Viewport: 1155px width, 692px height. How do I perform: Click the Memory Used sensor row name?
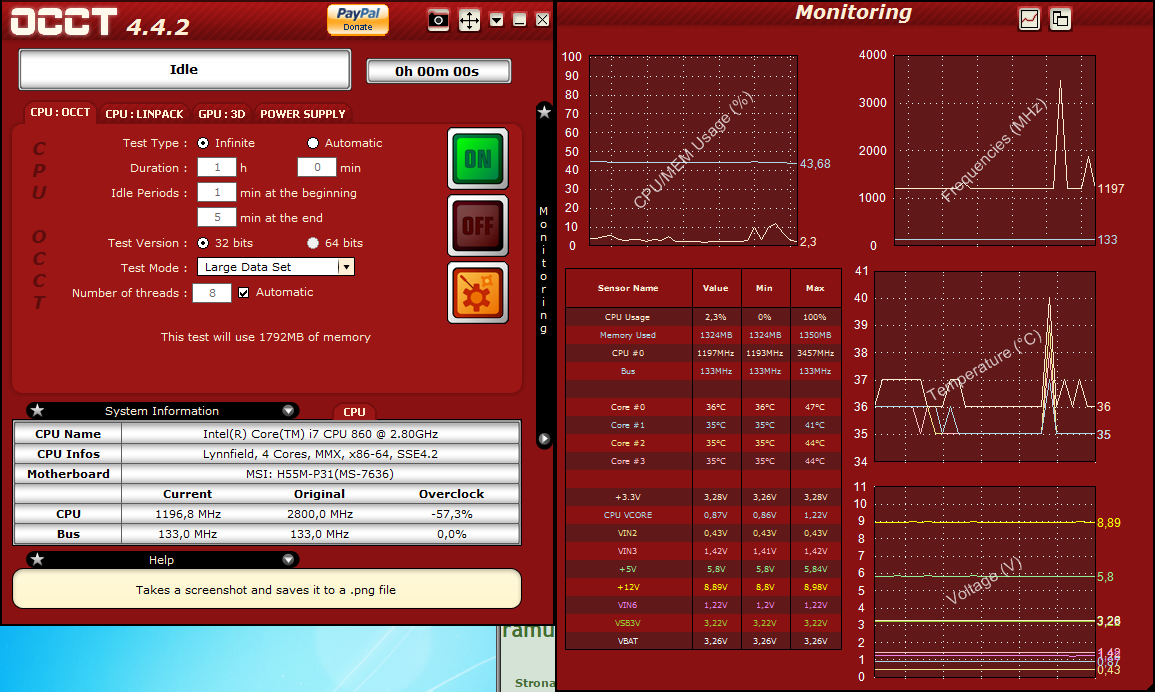tap(628, 335)
